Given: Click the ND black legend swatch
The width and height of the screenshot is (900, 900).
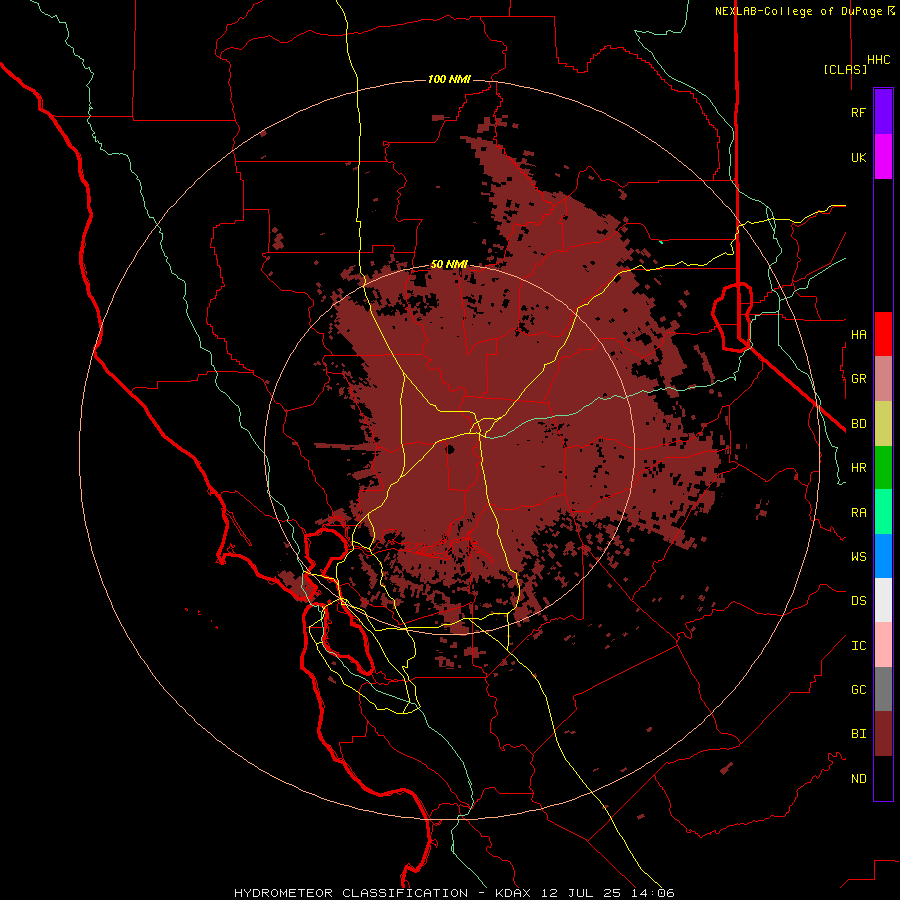Looking at the screenshot, I should pos(883,778).
